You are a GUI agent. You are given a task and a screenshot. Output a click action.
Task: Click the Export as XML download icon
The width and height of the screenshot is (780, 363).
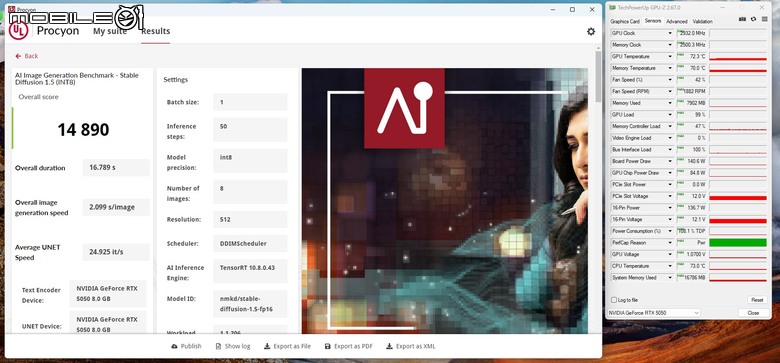[x=390, y=346]
